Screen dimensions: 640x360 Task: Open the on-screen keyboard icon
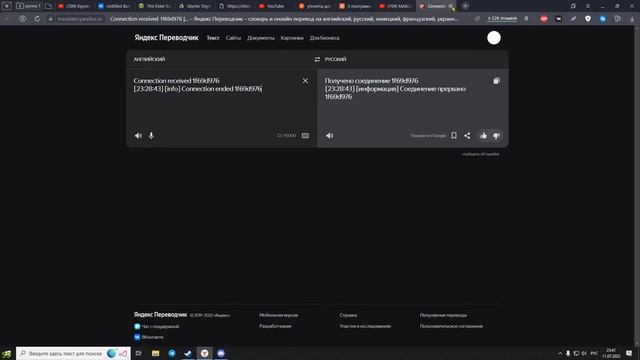point(305,136)
